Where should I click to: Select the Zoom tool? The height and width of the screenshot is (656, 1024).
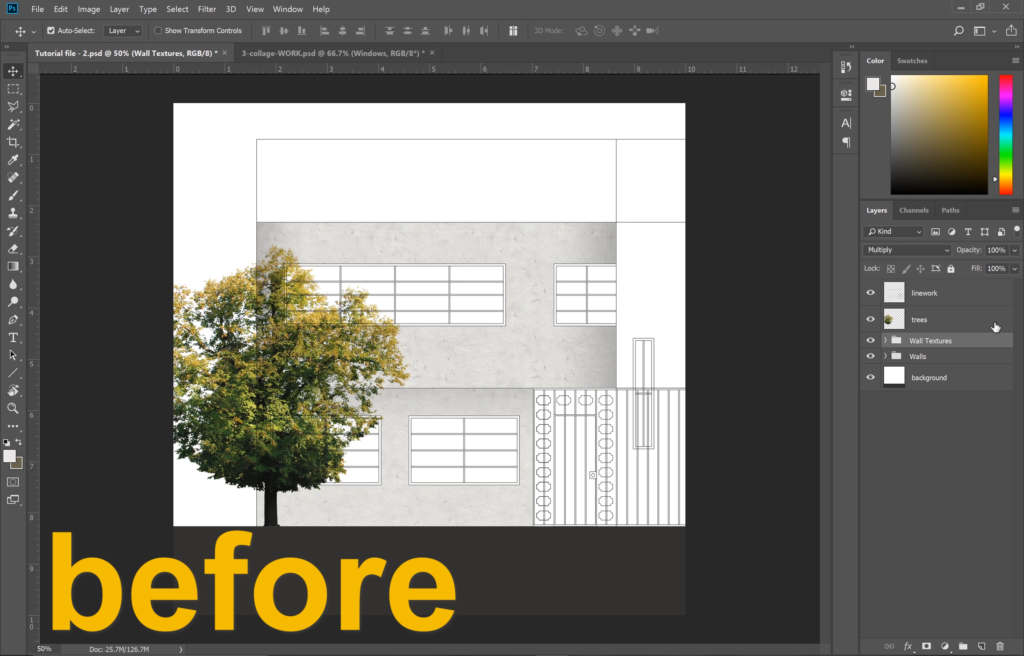tap(13, 408)
